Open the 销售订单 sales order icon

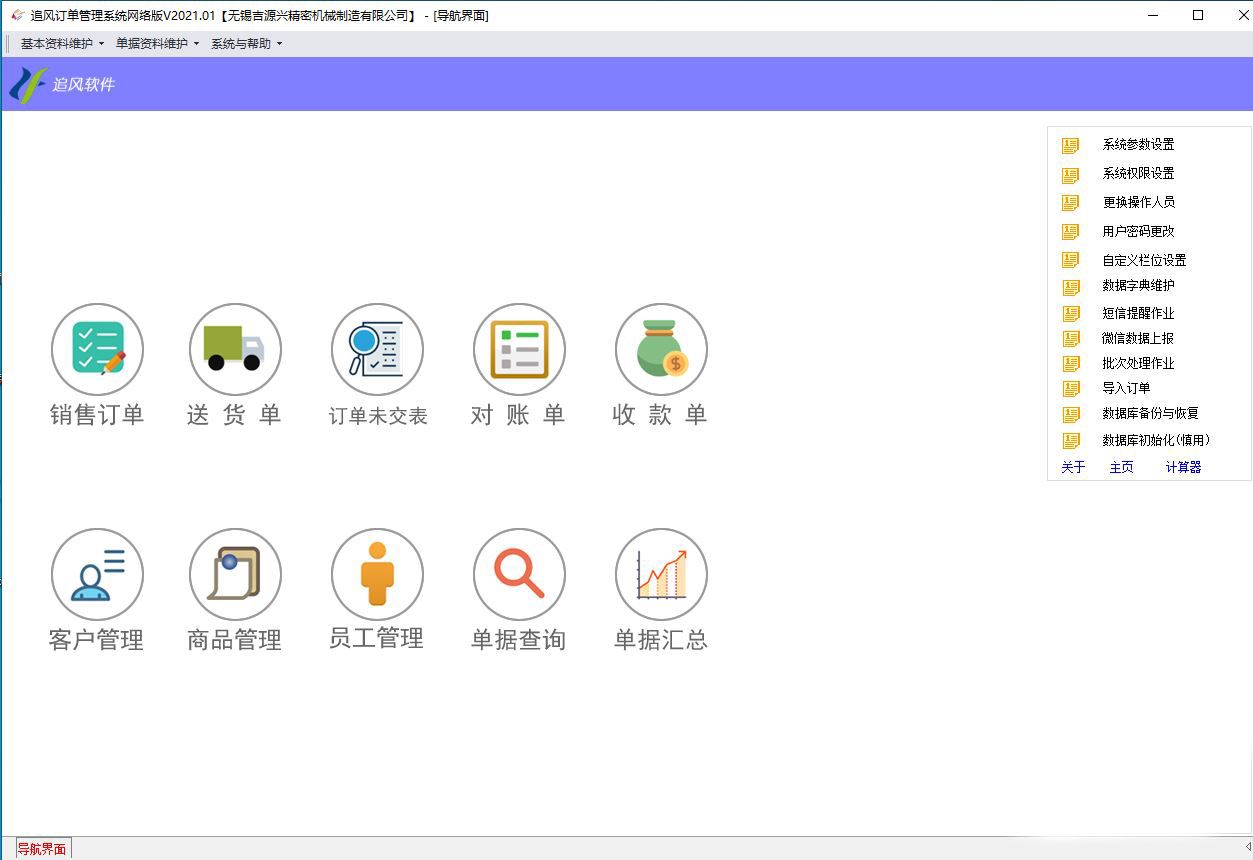(x=97, y=350)
